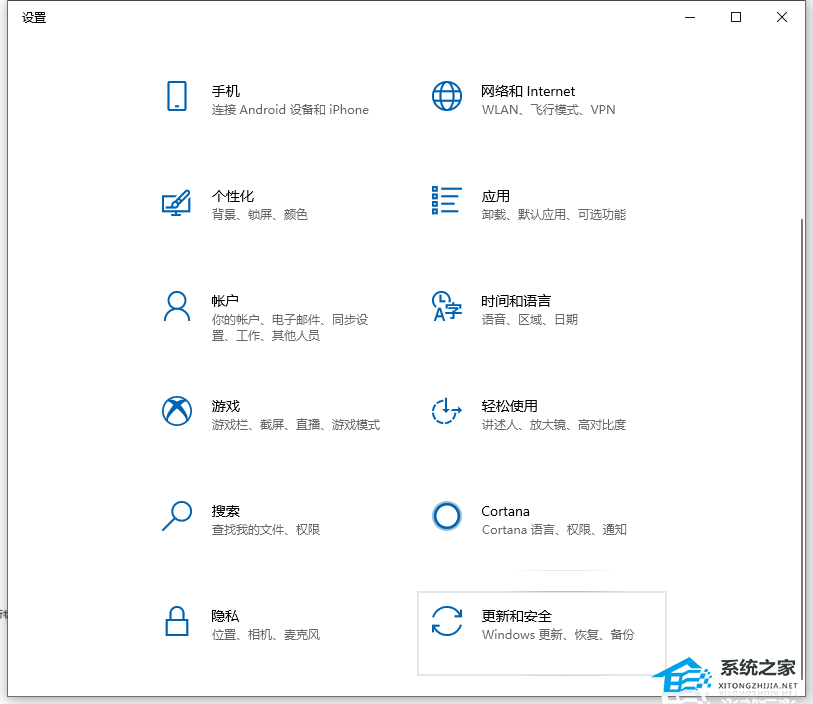813x704 pixels.
Task: Click the globe icon for 网络和 Internet
Action: [446, 96]
